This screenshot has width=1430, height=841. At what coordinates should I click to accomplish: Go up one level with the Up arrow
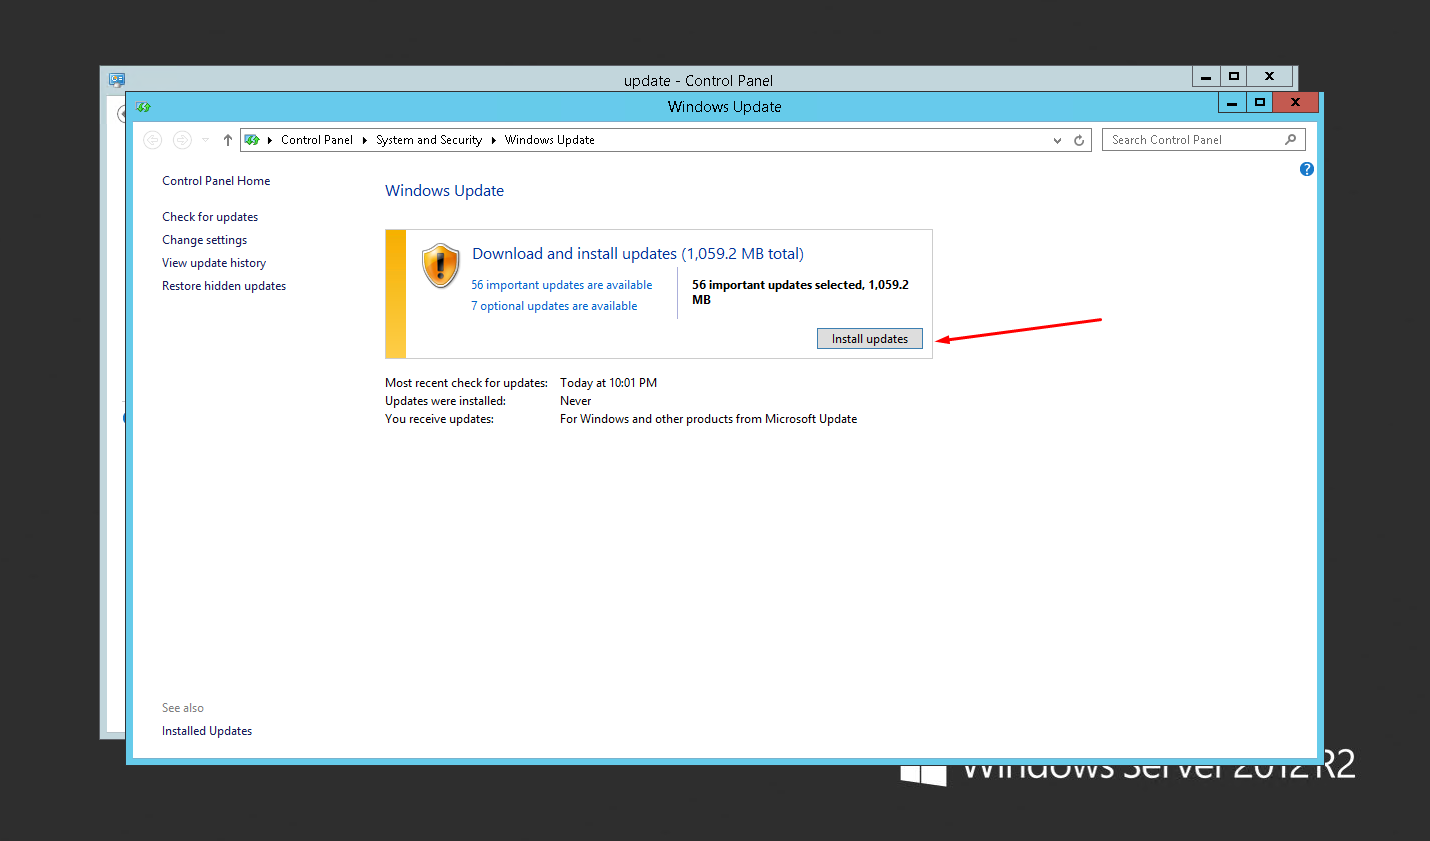[x=228, y=140]
